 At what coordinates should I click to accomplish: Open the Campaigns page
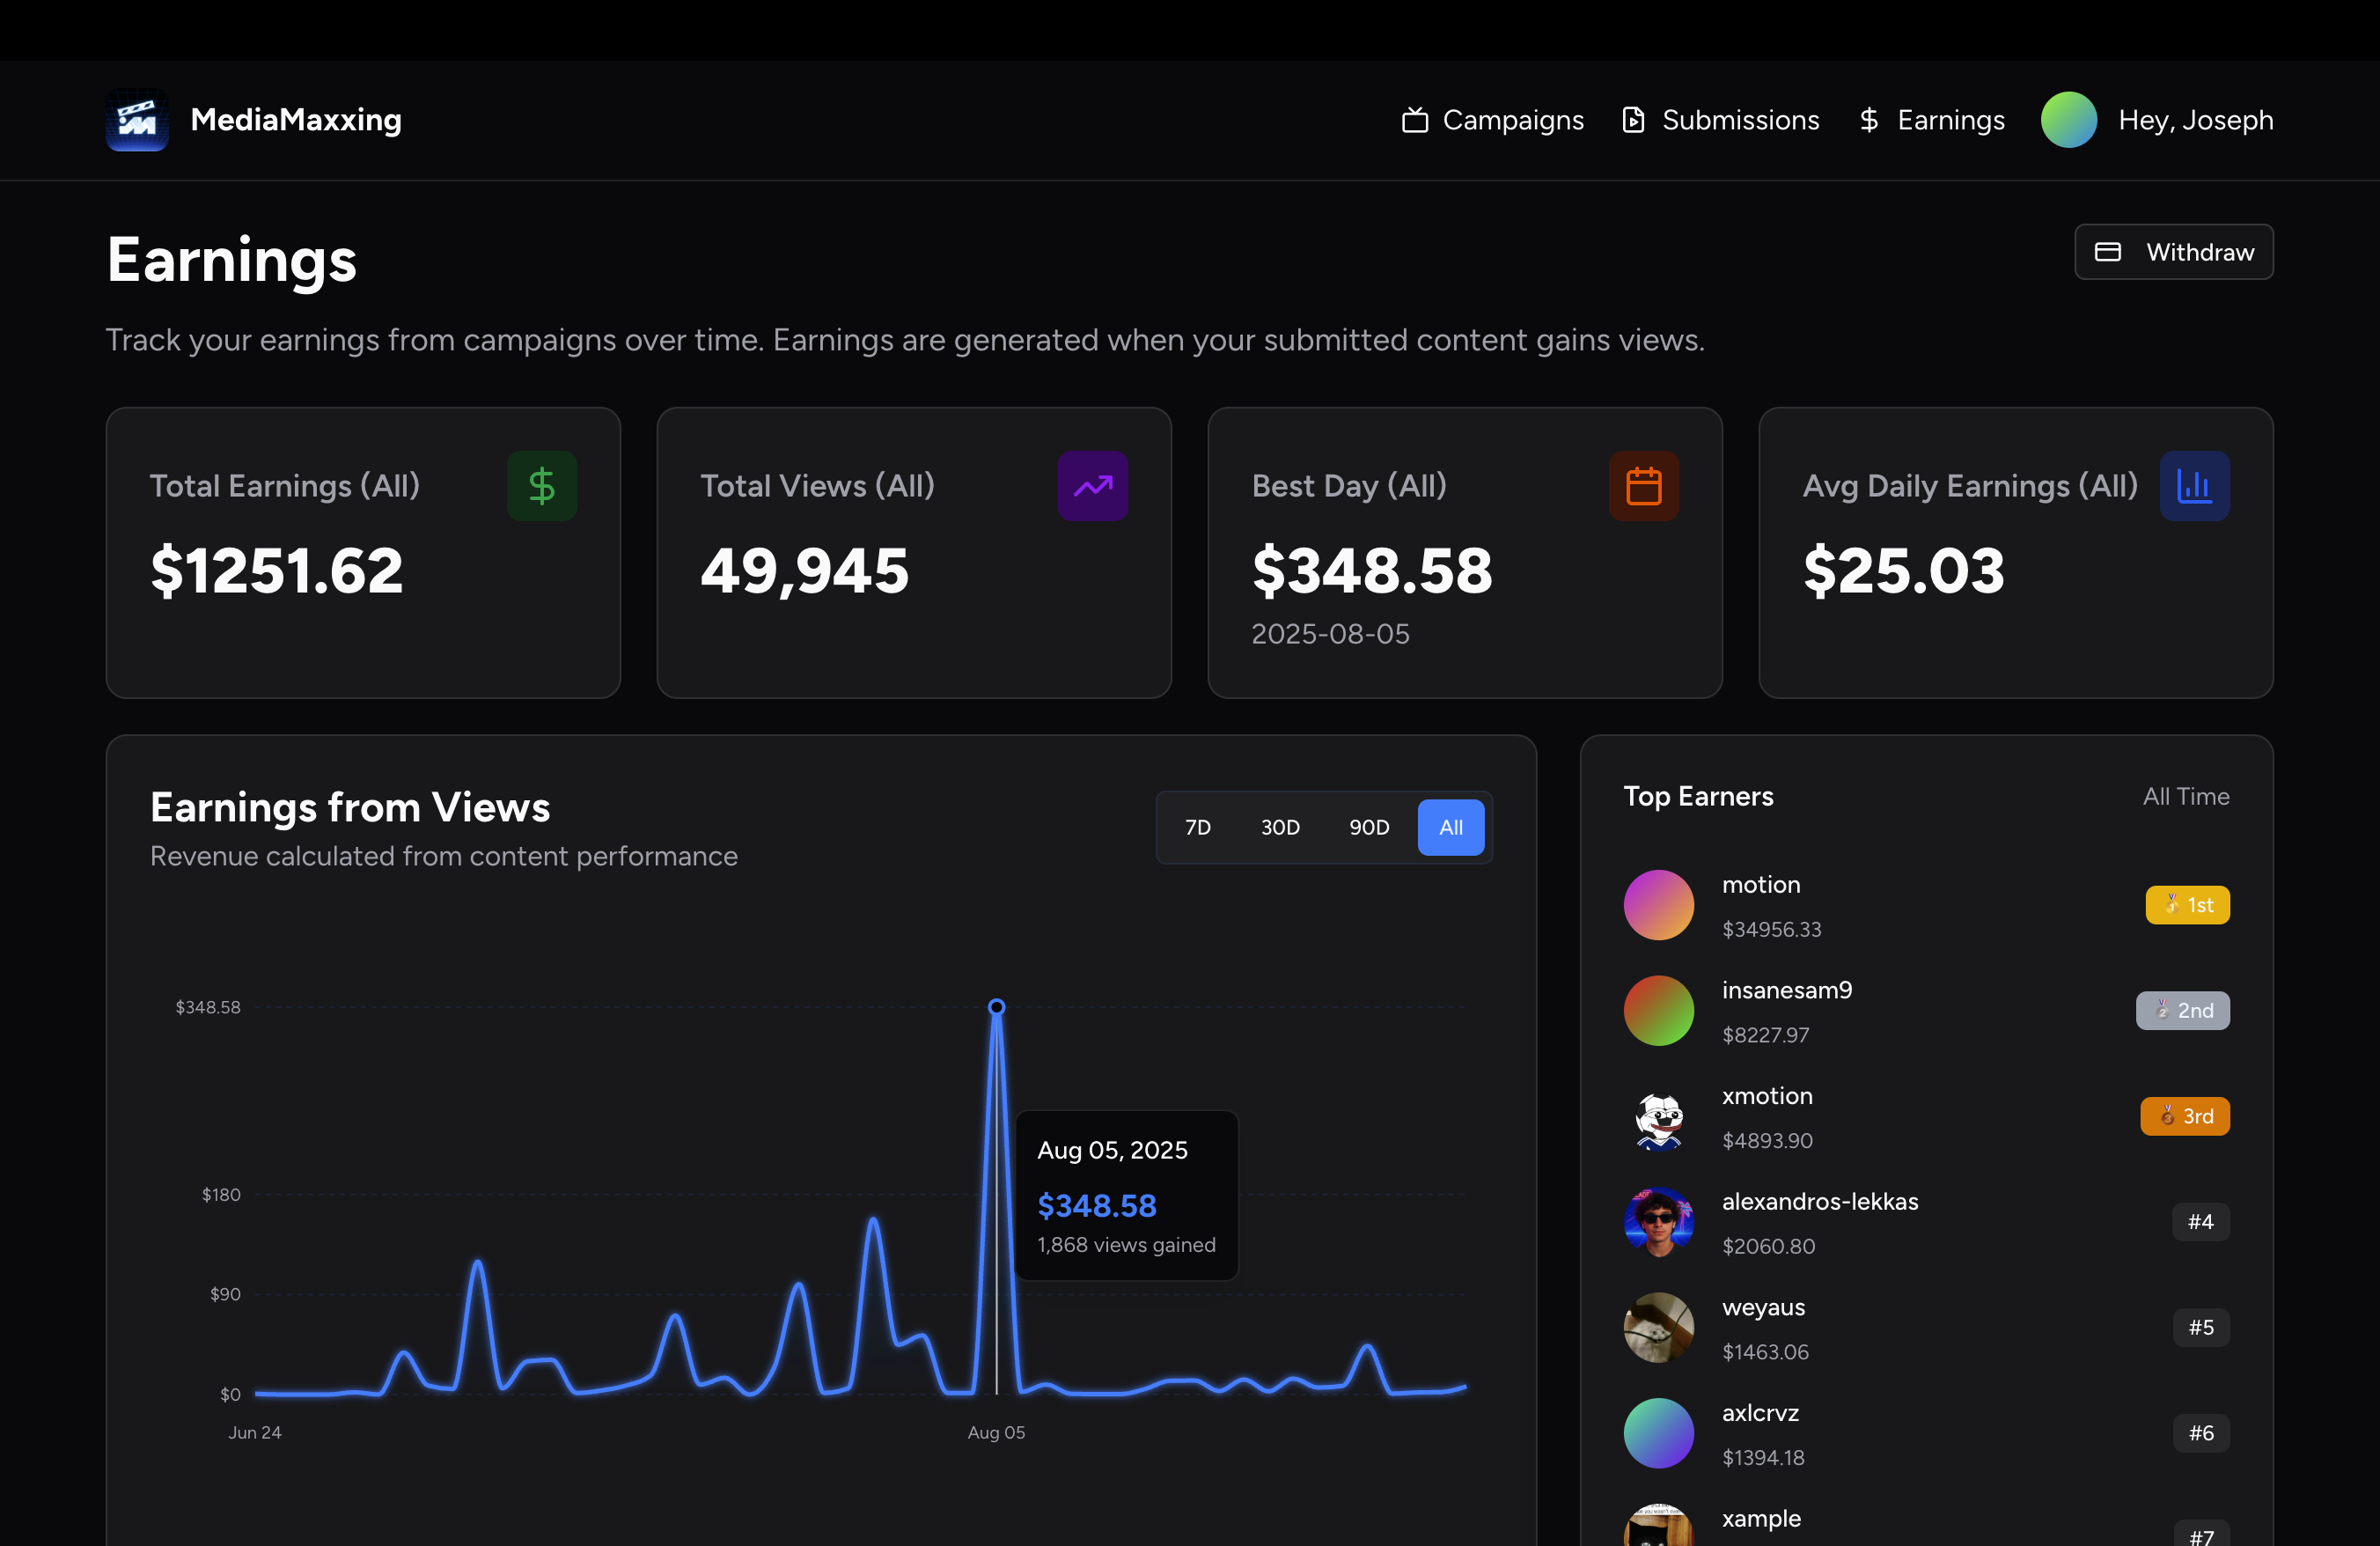point(1493,120)
